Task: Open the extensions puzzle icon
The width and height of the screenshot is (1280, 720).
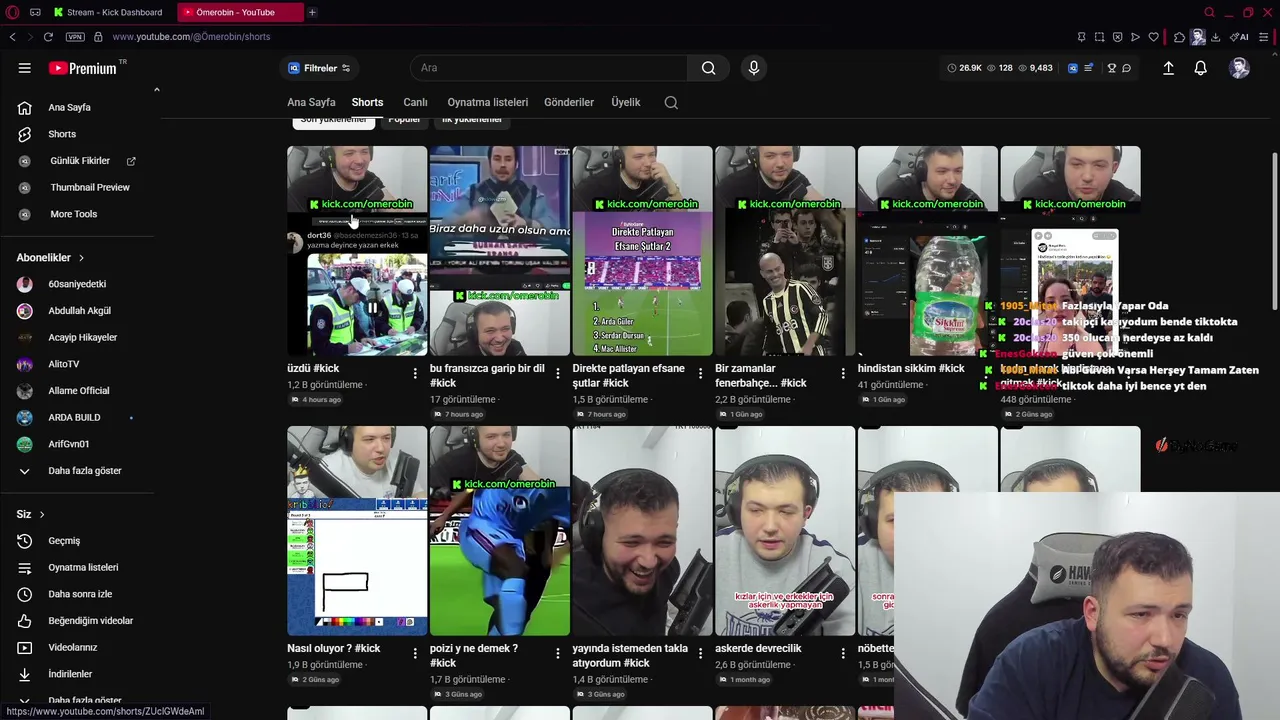Action: click(1179, 37)
